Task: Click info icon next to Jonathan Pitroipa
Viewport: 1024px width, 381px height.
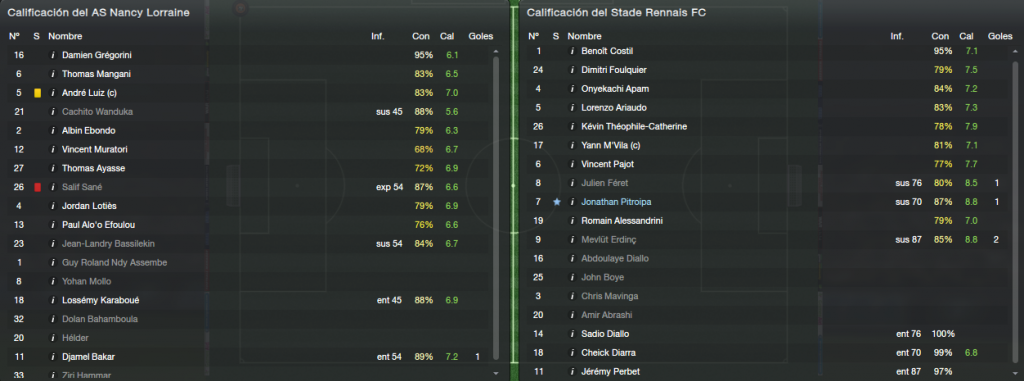Action: point(571,203)
